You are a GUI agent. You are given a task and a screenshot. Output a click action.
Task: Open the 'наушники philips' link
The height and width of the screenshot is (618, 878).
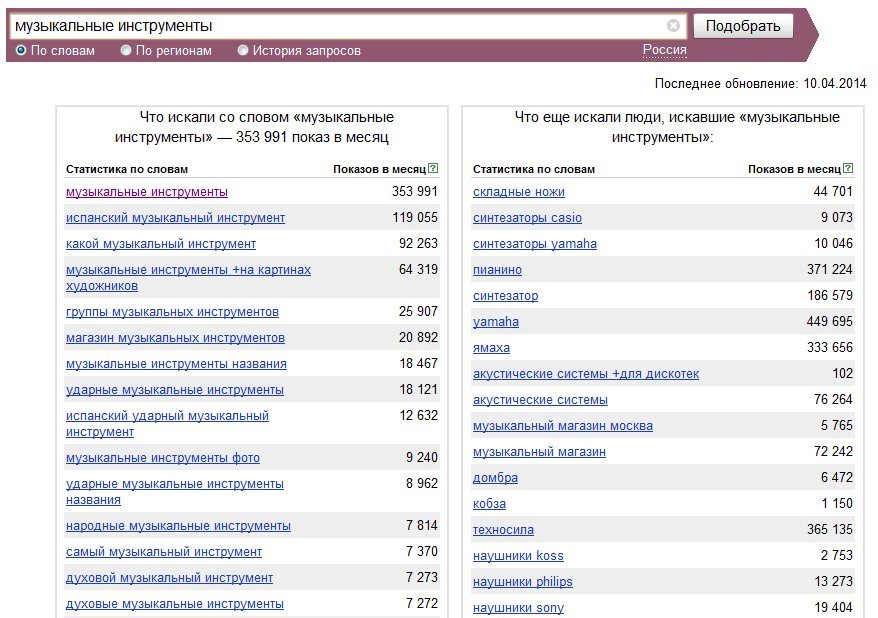[x=522, y=582]
